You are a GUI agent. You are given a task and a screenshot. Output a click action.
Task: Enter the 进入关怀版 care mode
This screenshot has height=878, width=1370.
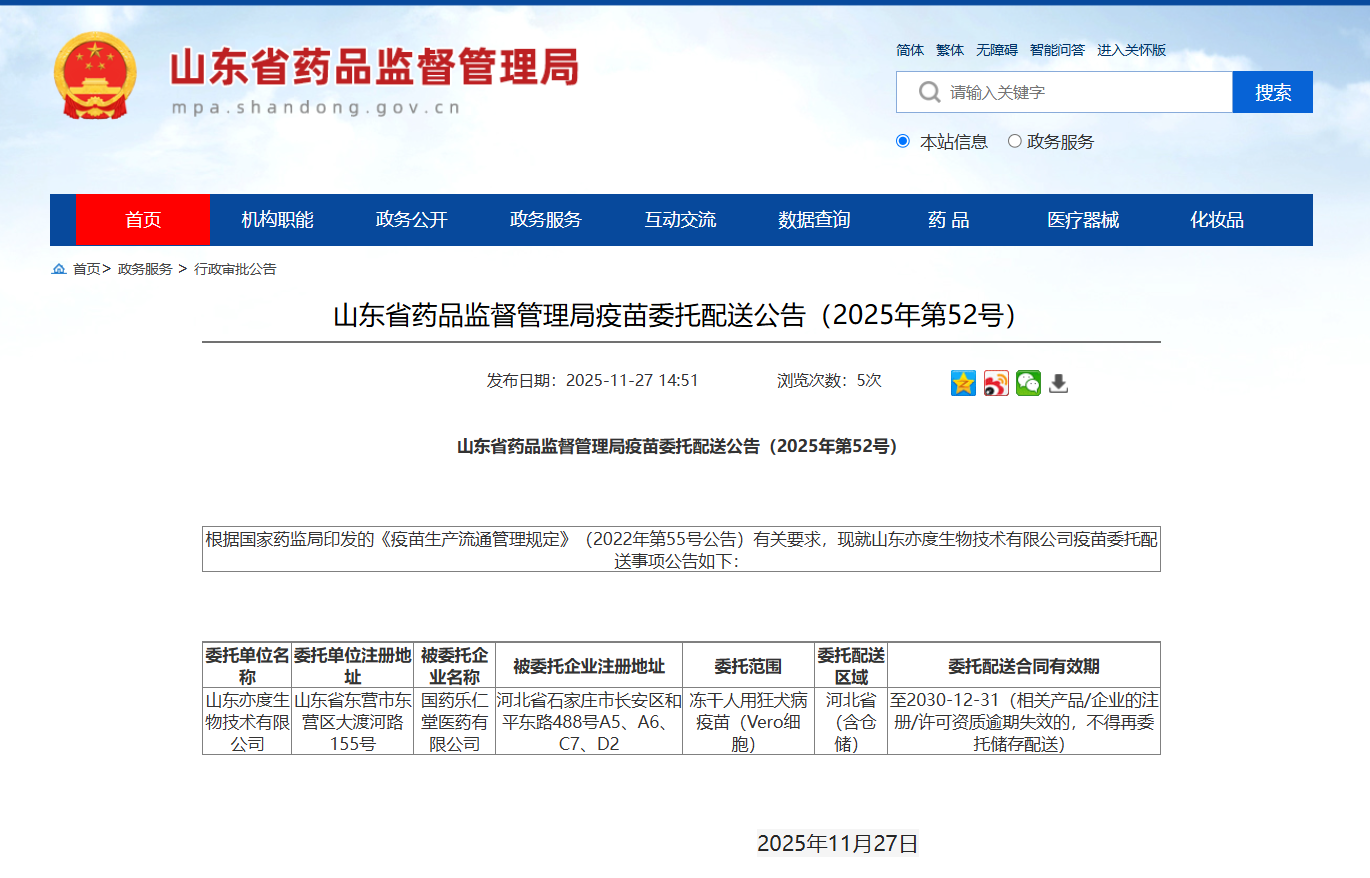(x=1131, y=50)
